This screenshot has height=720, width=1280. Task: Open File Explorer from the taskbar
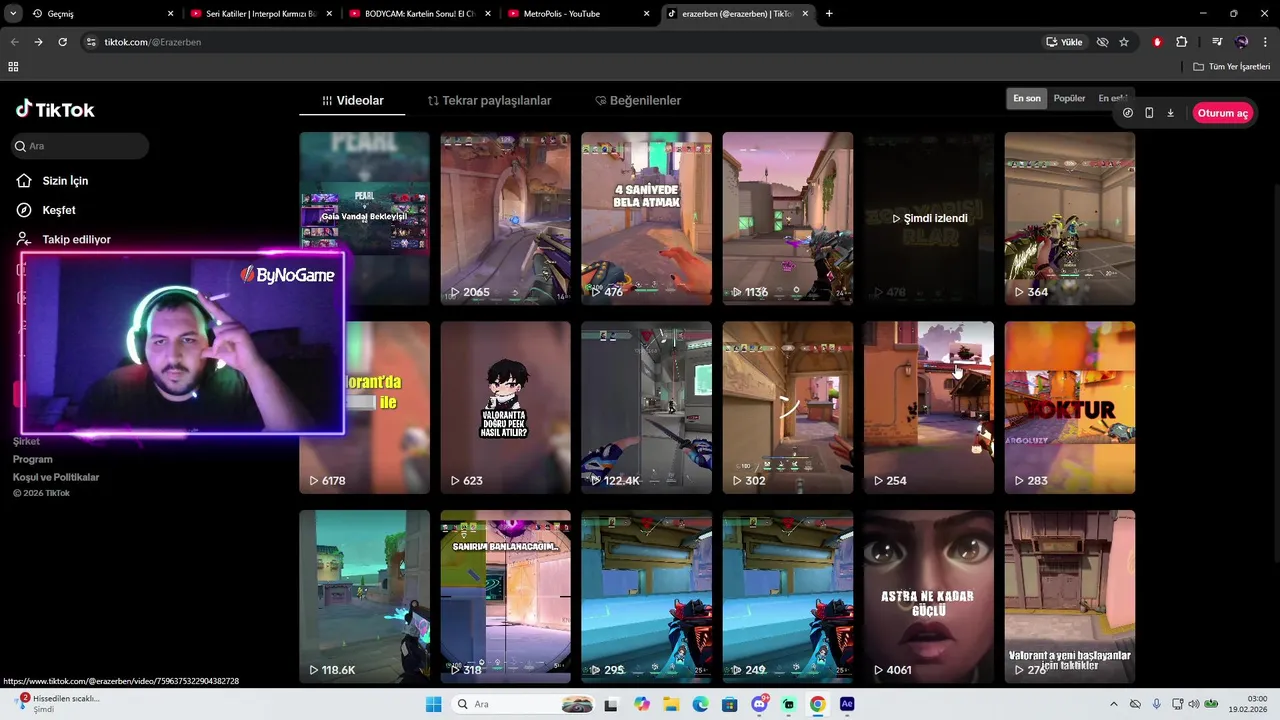coord(671,704)
